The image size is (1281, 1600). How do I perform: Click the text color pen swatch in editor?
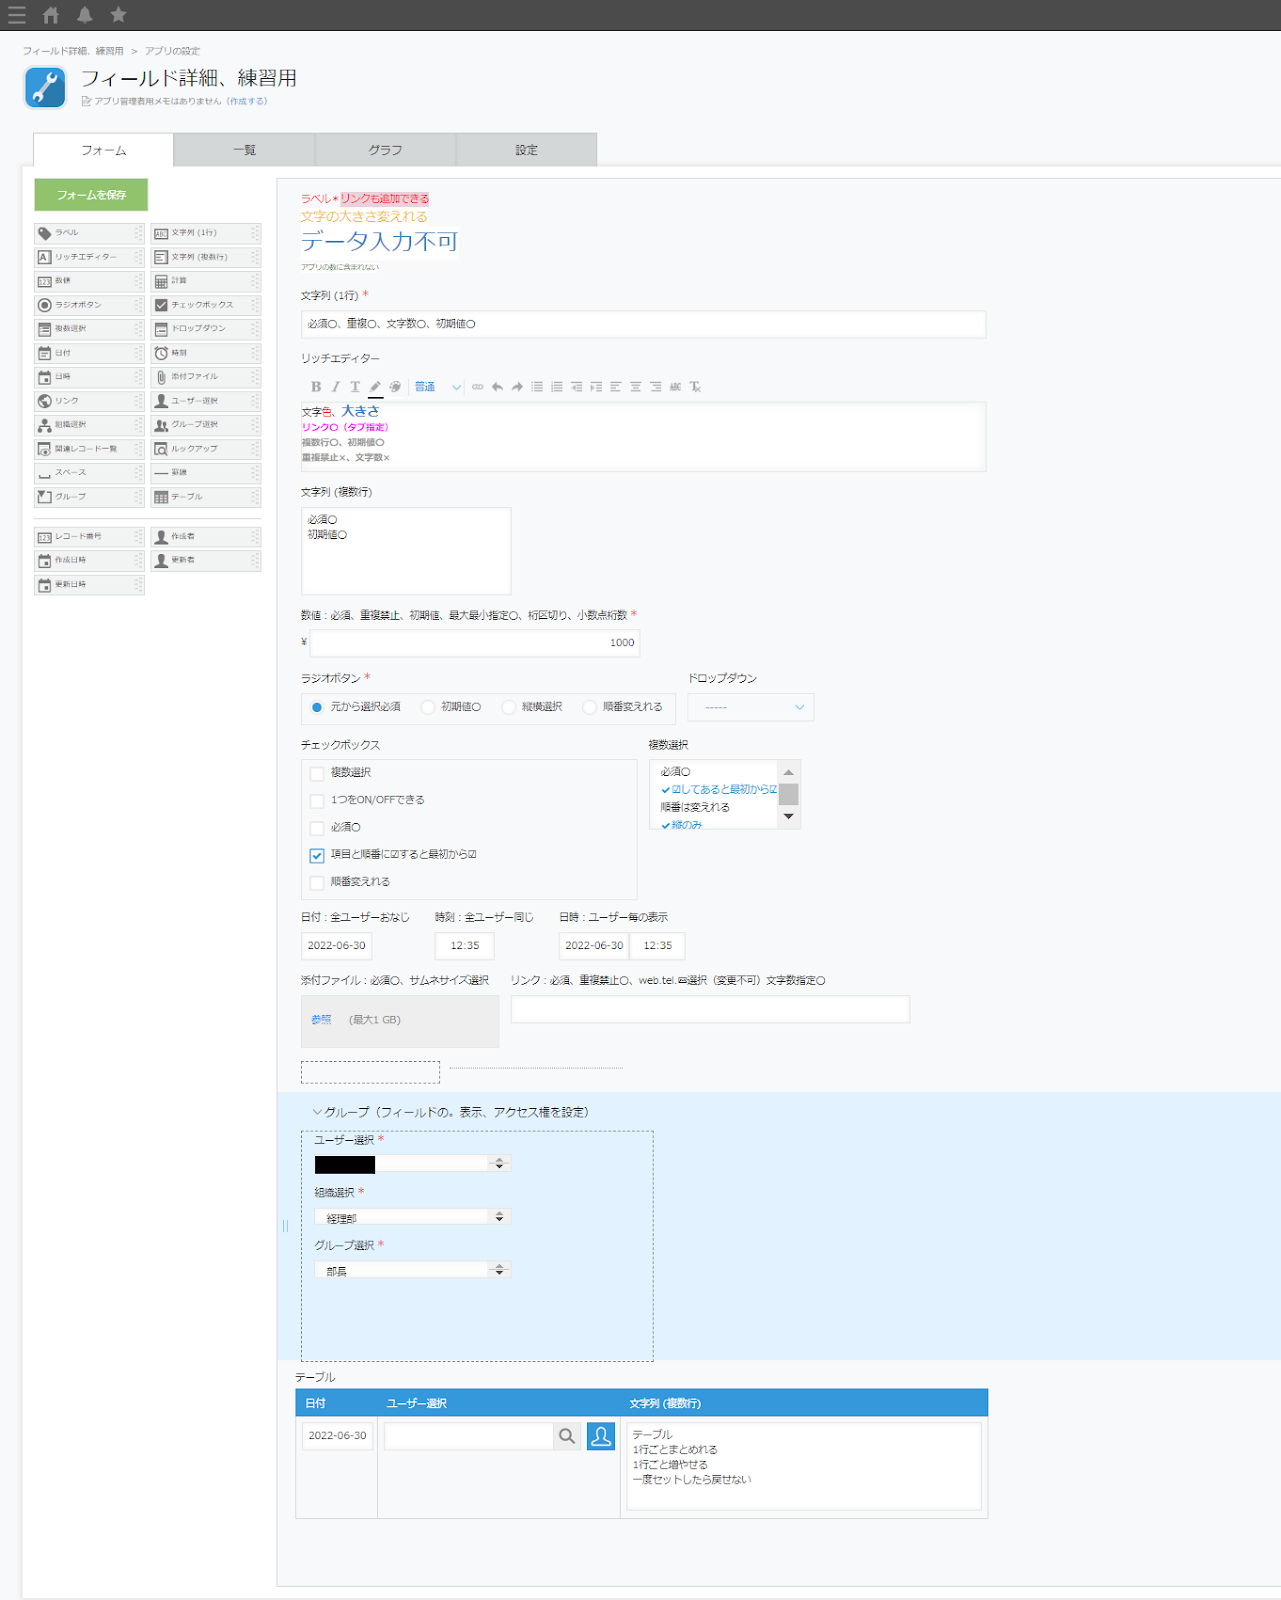[375, 387]
